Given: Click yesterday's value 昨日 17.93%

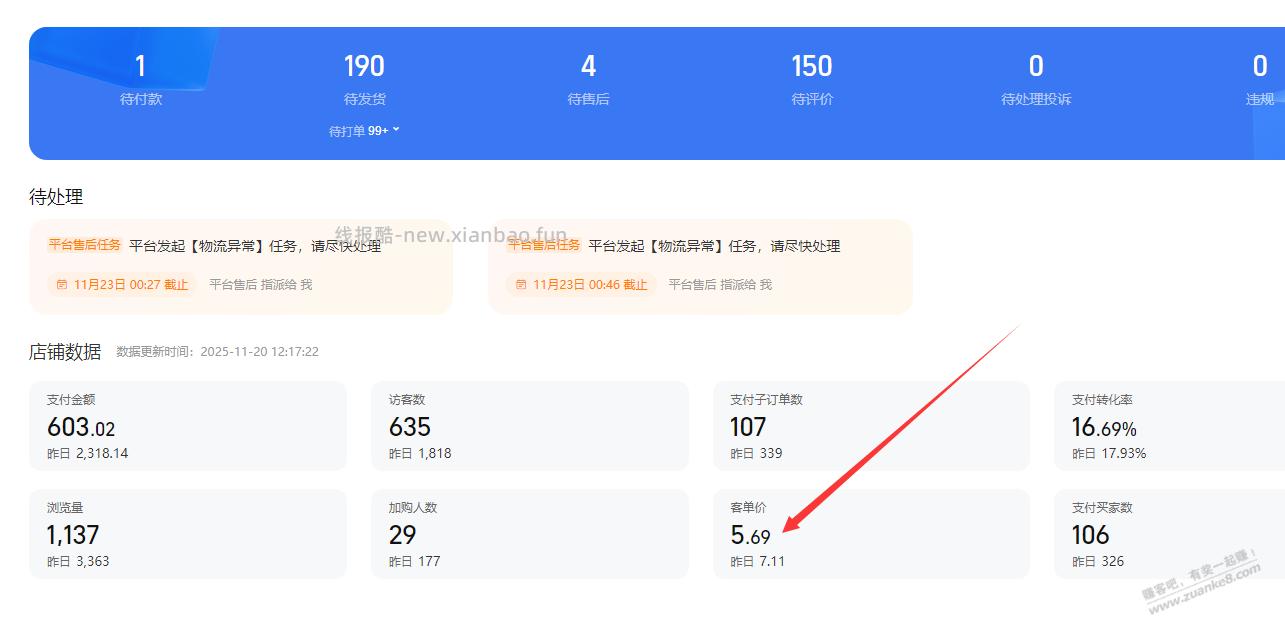Looking at the screenshot, I should [1110, 453].
